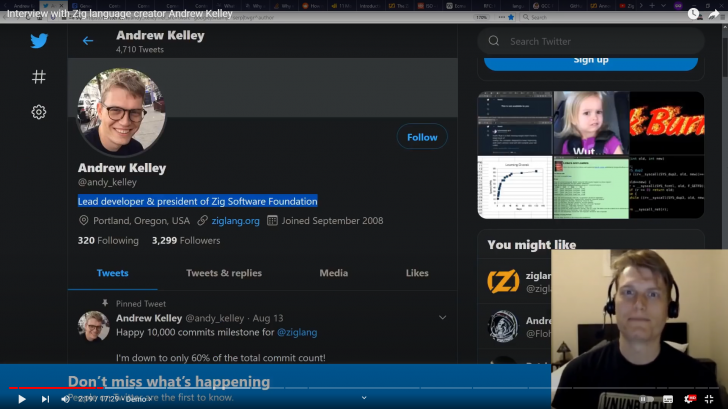Click the highlighted bio text
The image size is (728, 409).
(197, 201)
